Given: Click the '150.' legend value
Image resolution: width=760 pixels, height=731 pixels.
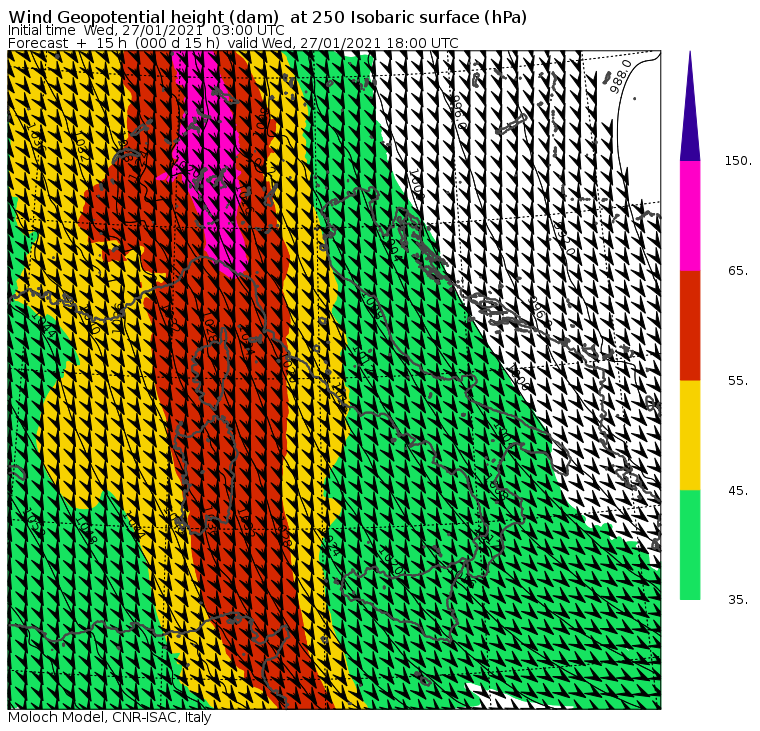Looking at the screenshot, I should tap(738, 161).
